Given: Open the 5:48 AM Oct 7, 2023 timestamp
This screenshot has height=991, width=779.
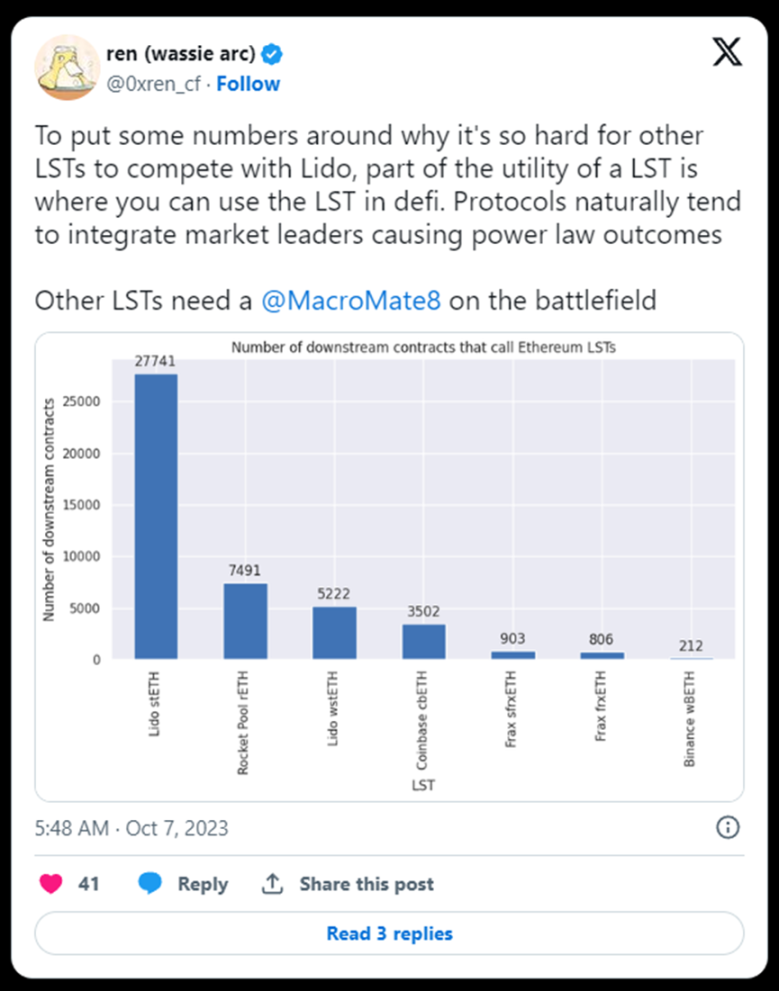Looking at the screenshot, I should tap(131, 828).
